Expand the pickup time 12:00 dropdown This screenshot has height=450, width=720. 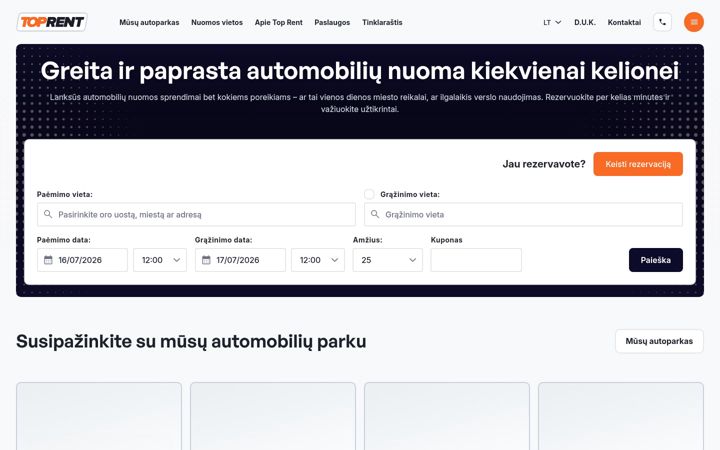pos(160,260)
